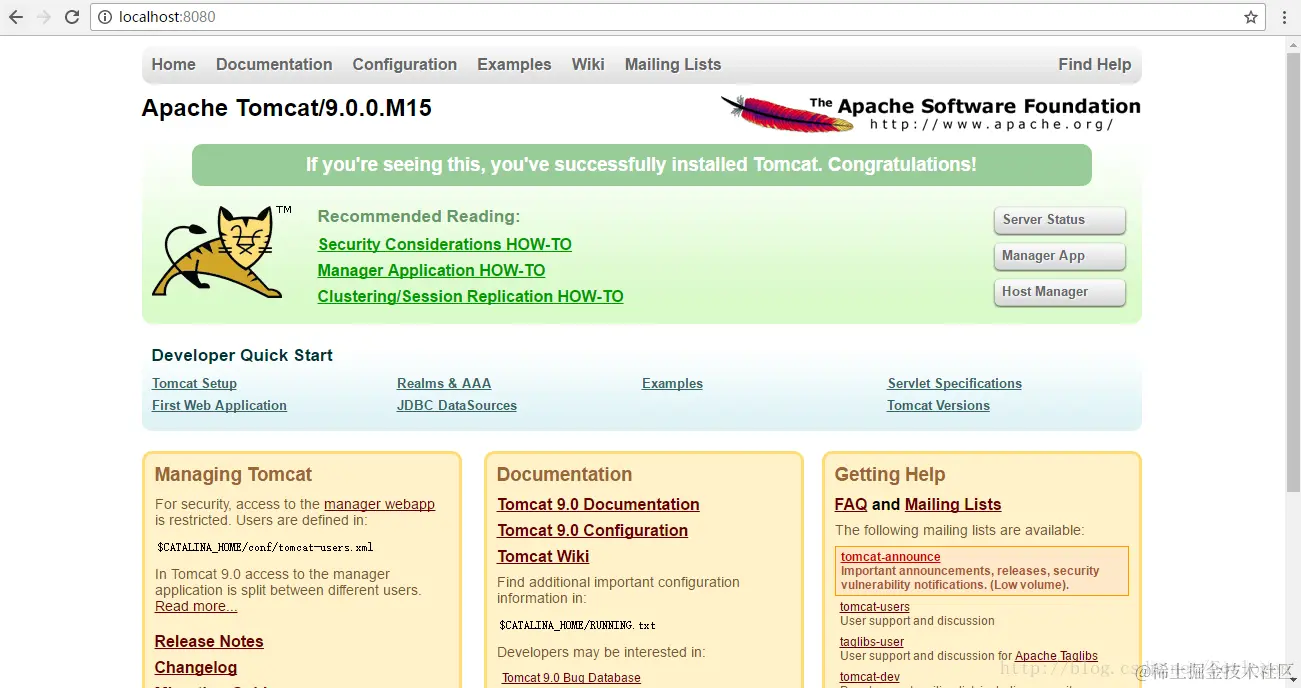Click the Managing Tomcat heading
Viewport: 1301px width, 688px height.
233,474
